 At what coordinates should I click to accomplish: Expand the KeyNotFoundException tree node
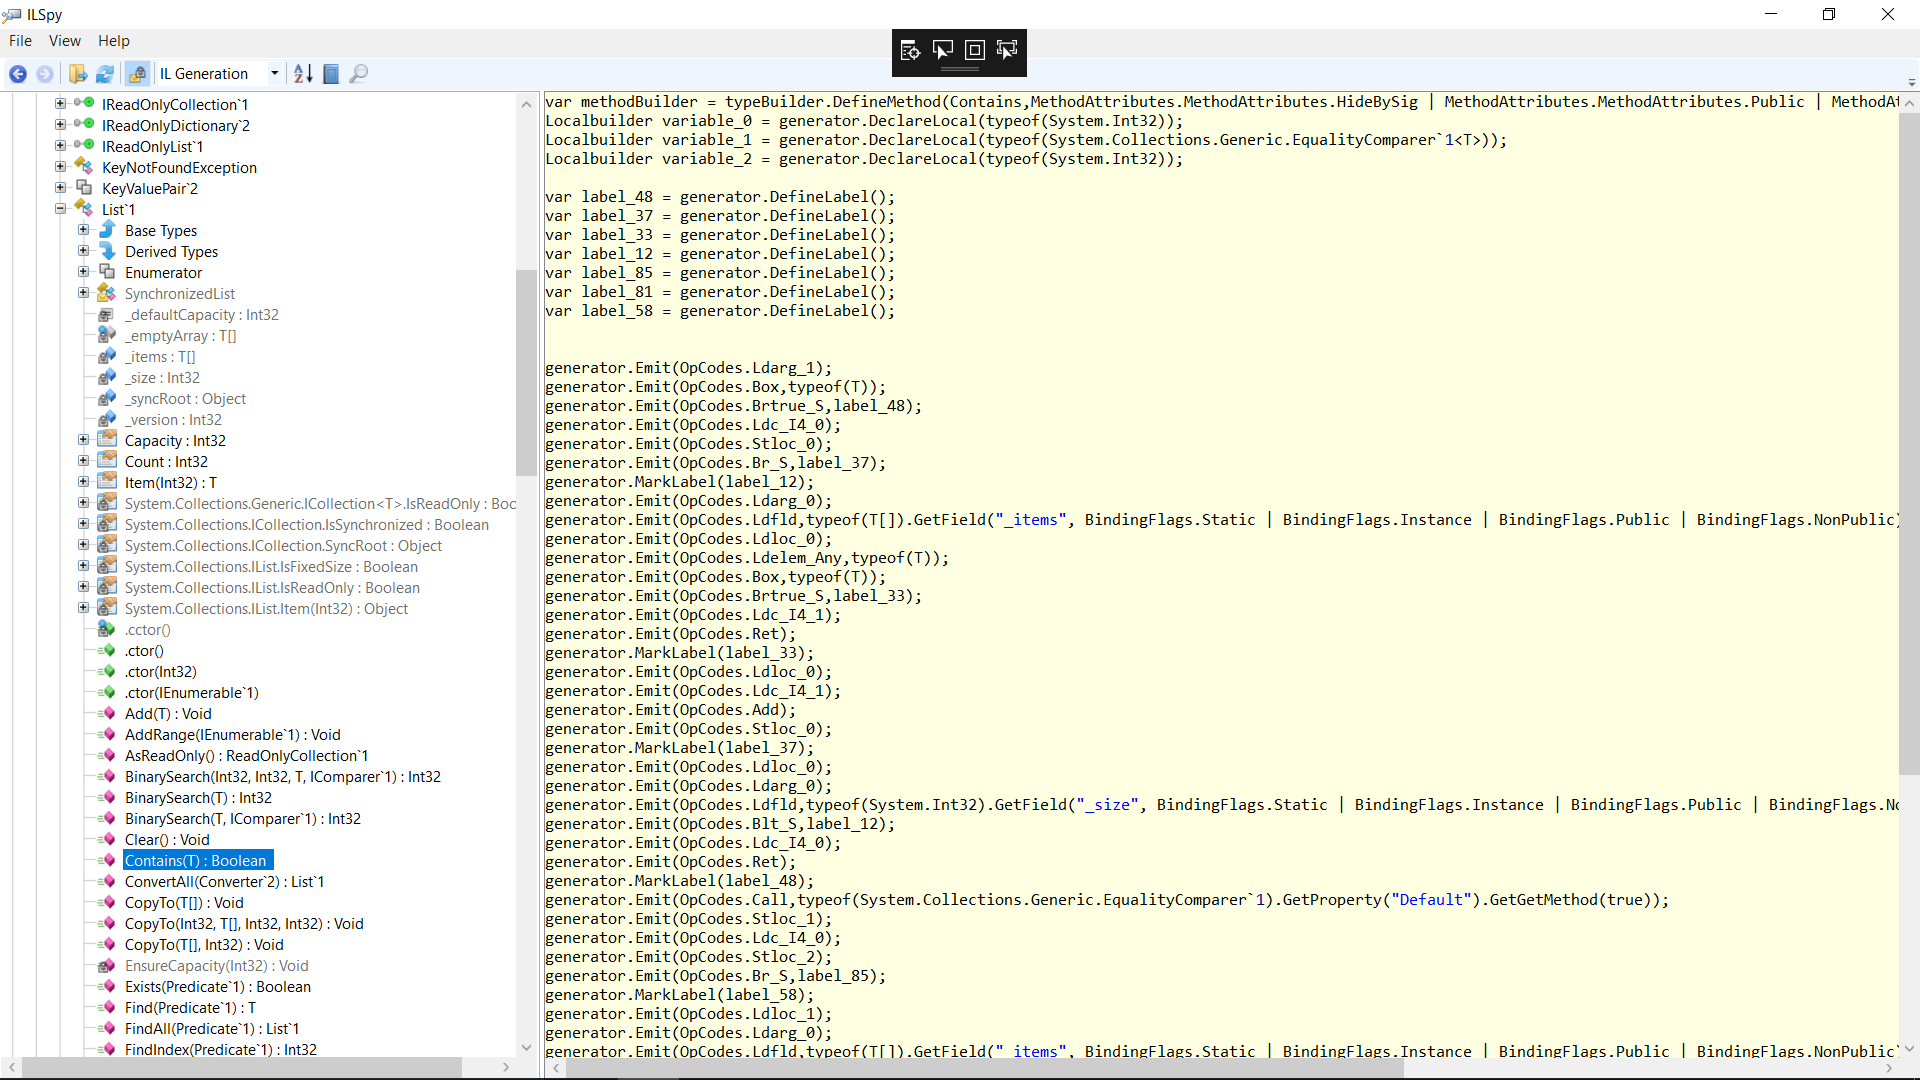tap(60, 167)
